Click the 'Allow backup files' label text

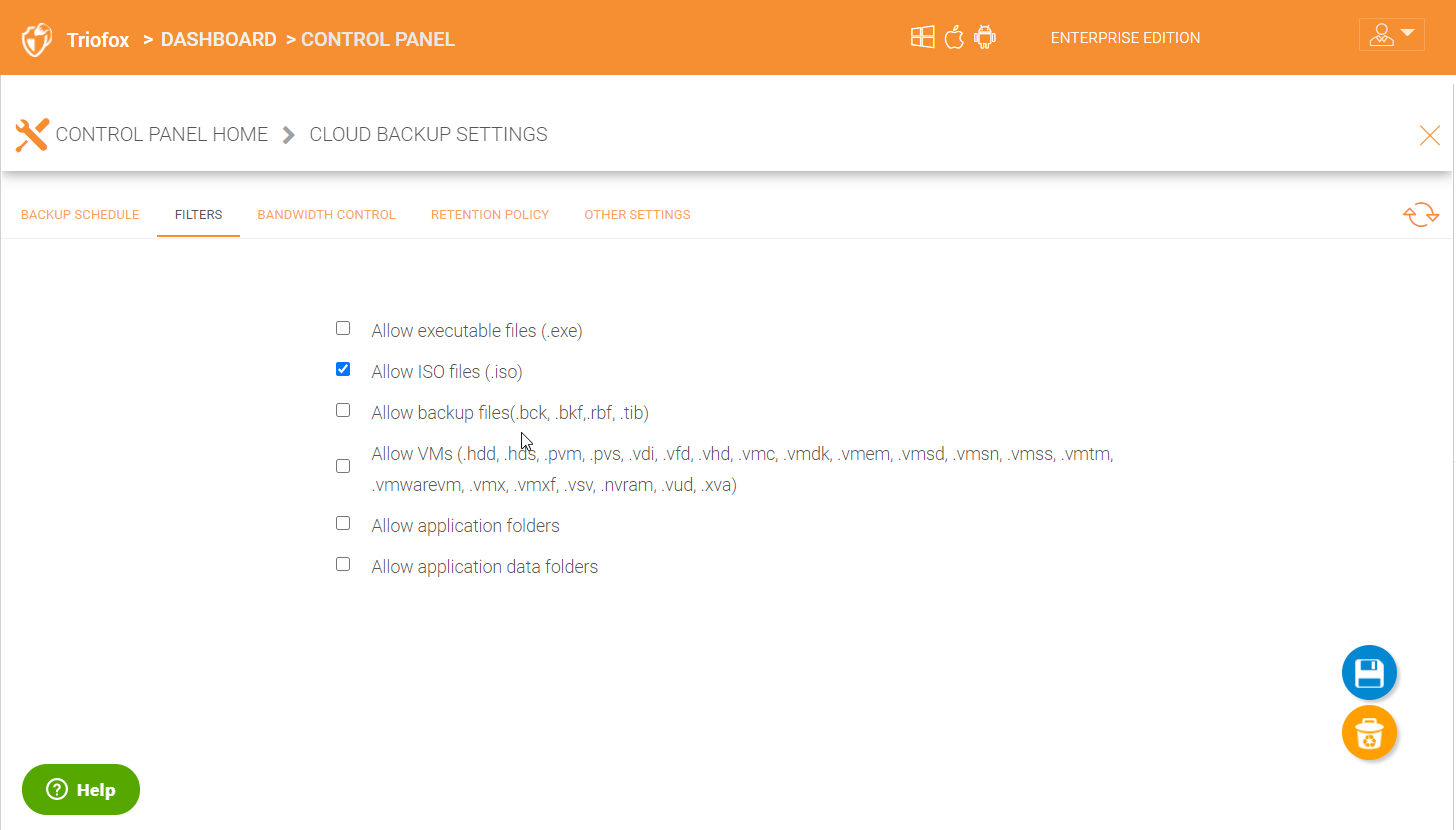tap(510, 413)
